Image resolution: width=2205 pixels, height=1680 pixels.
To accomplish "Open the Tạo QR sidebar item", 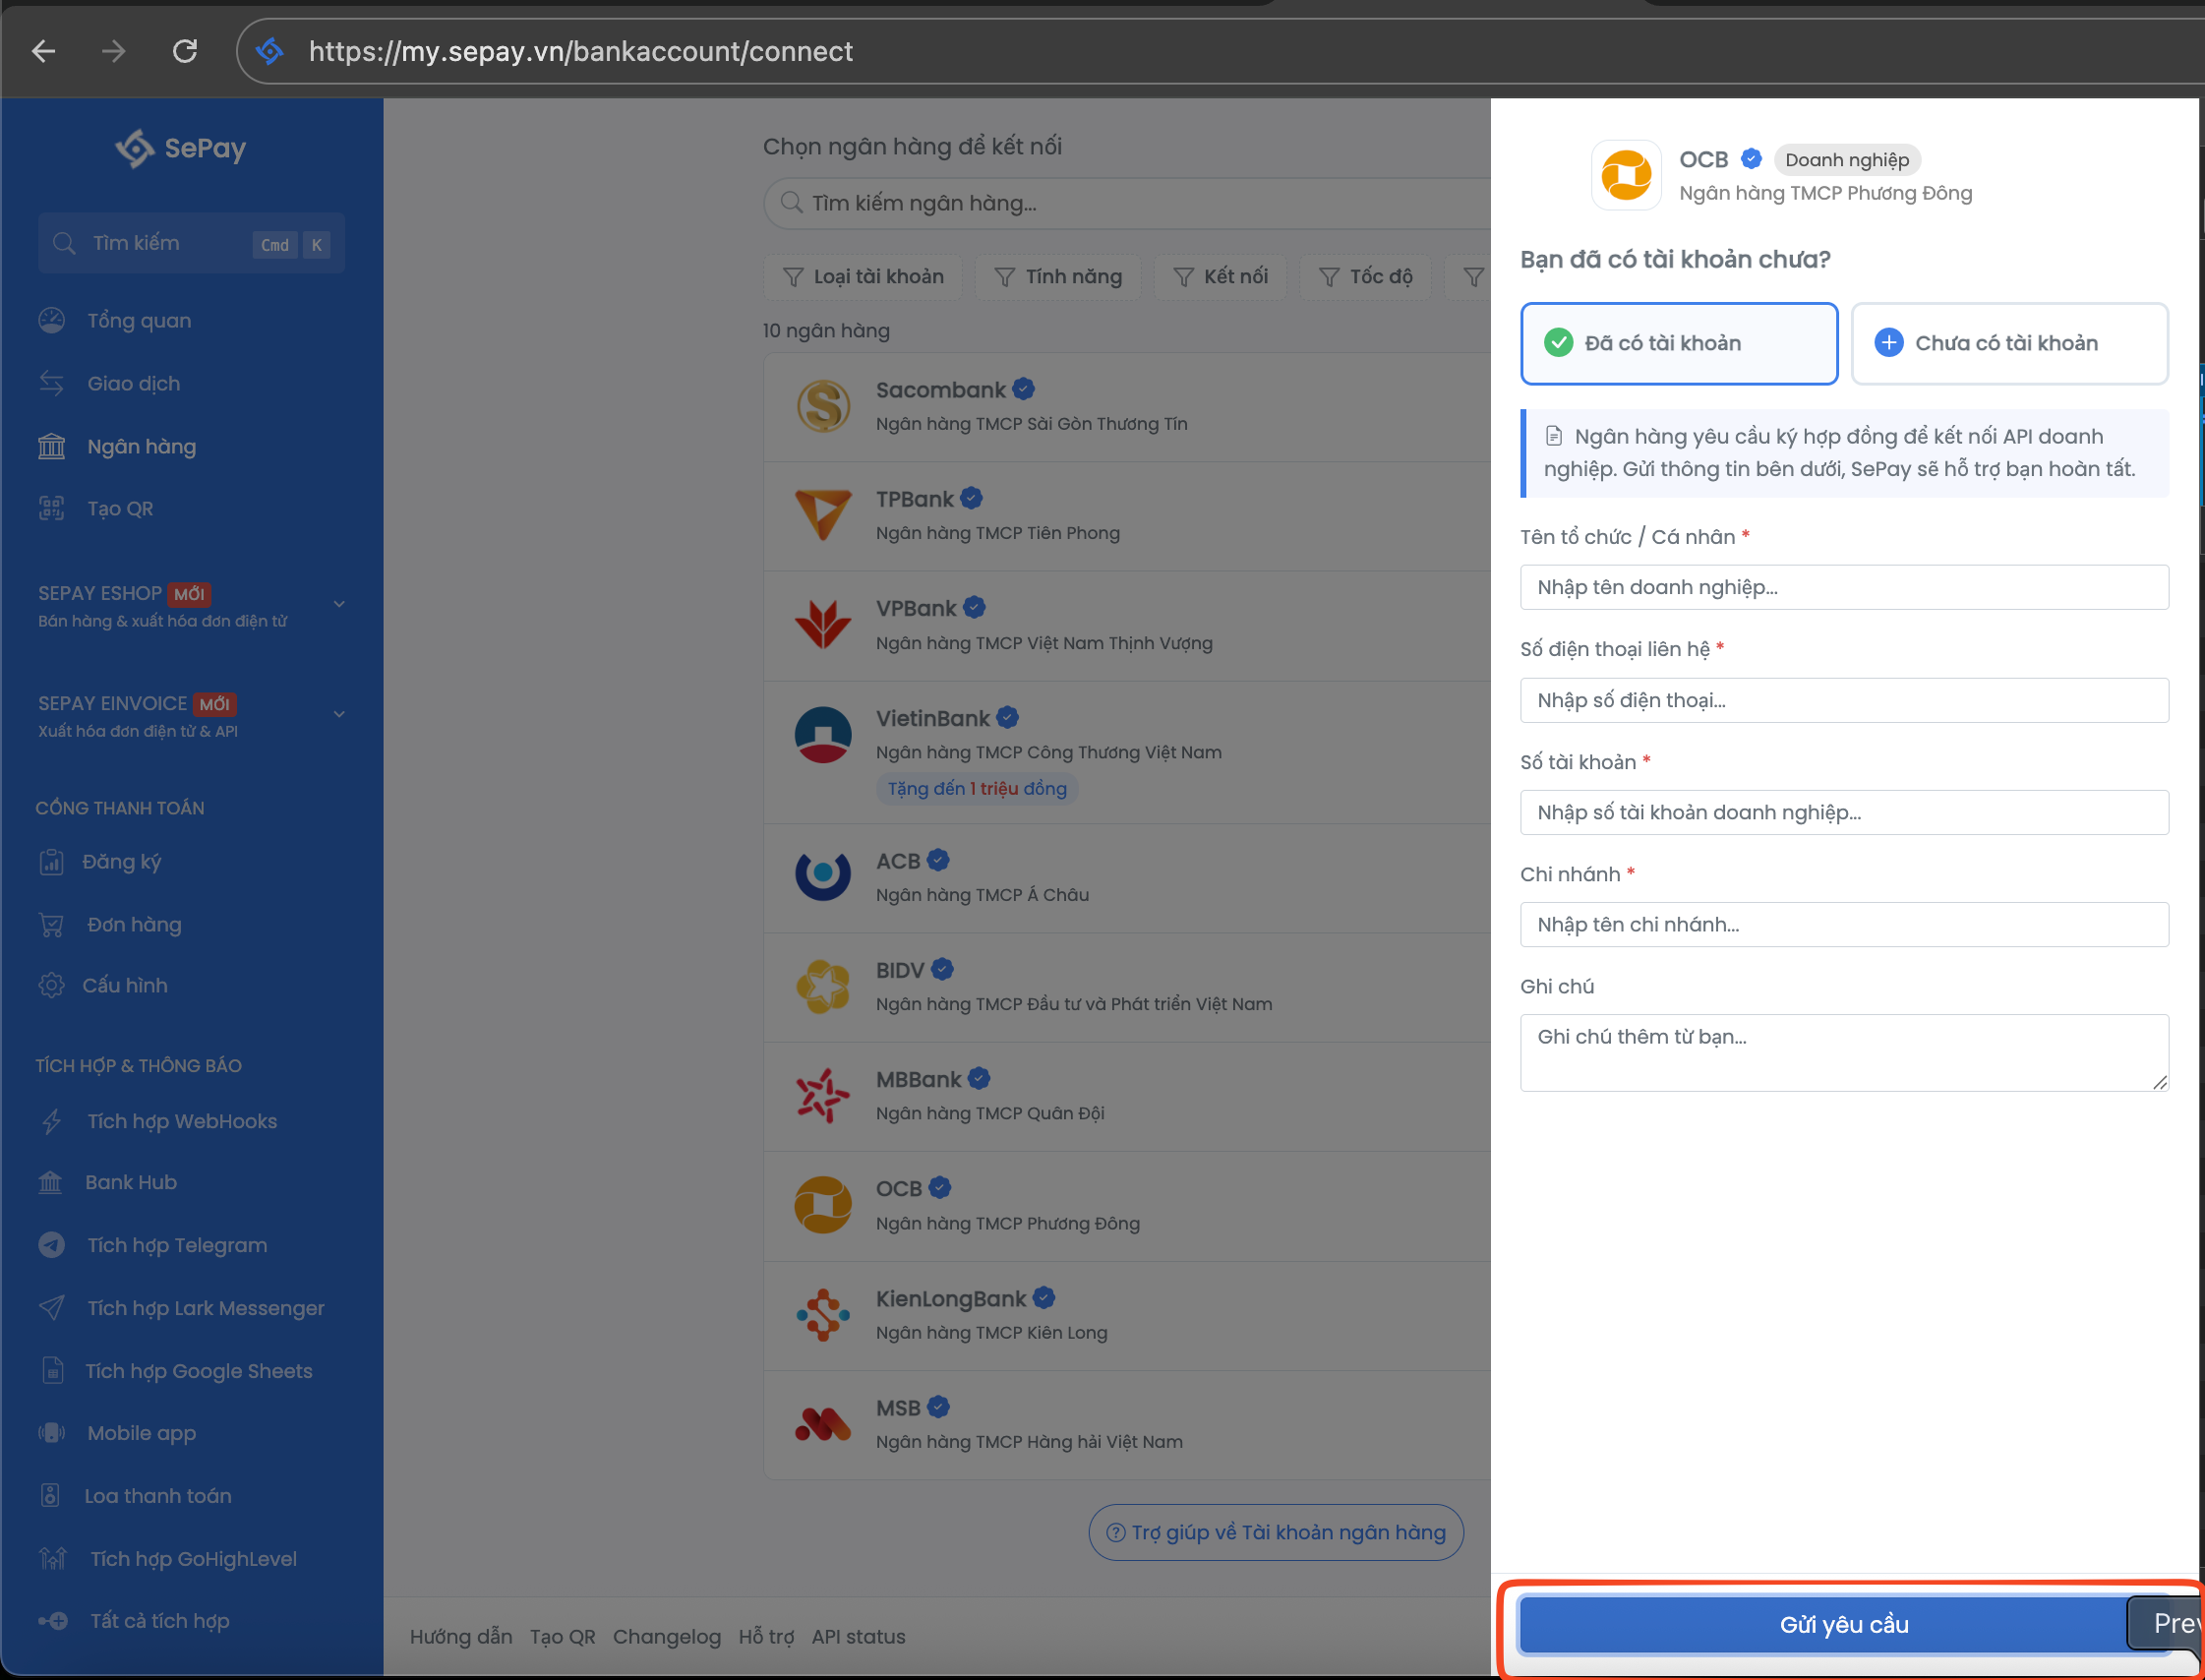I will (x=120, y=508).
